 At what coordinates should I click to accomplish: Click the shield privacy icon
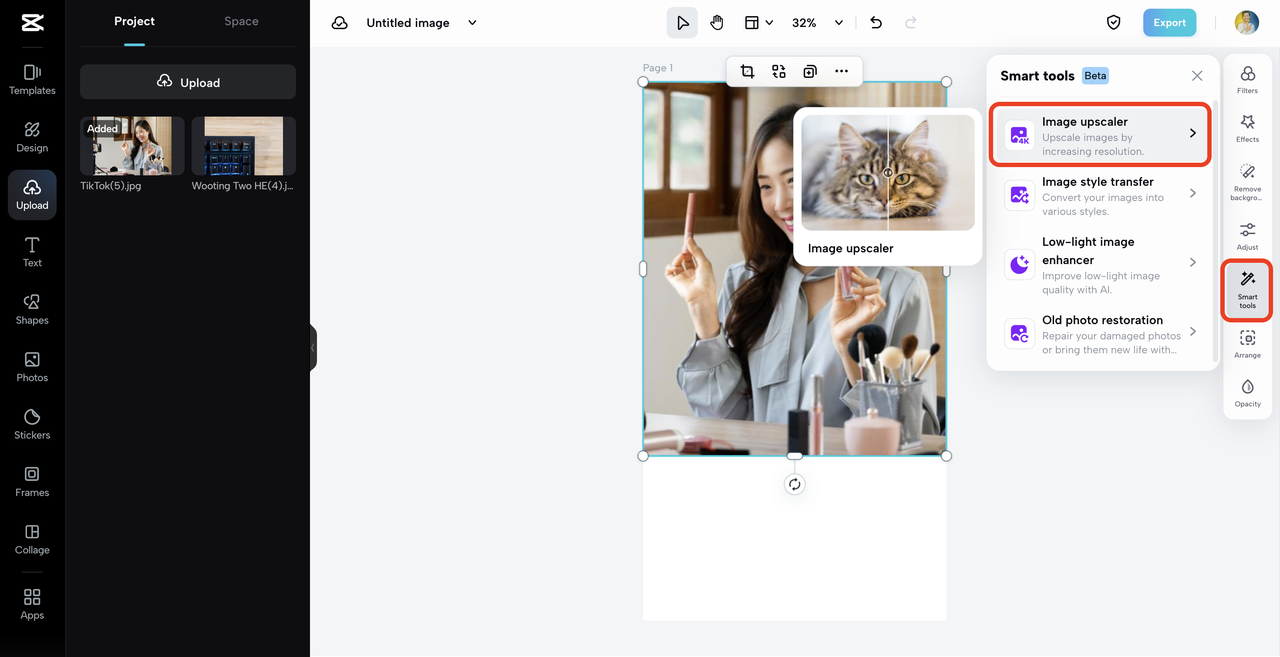tap(1113, 23)
